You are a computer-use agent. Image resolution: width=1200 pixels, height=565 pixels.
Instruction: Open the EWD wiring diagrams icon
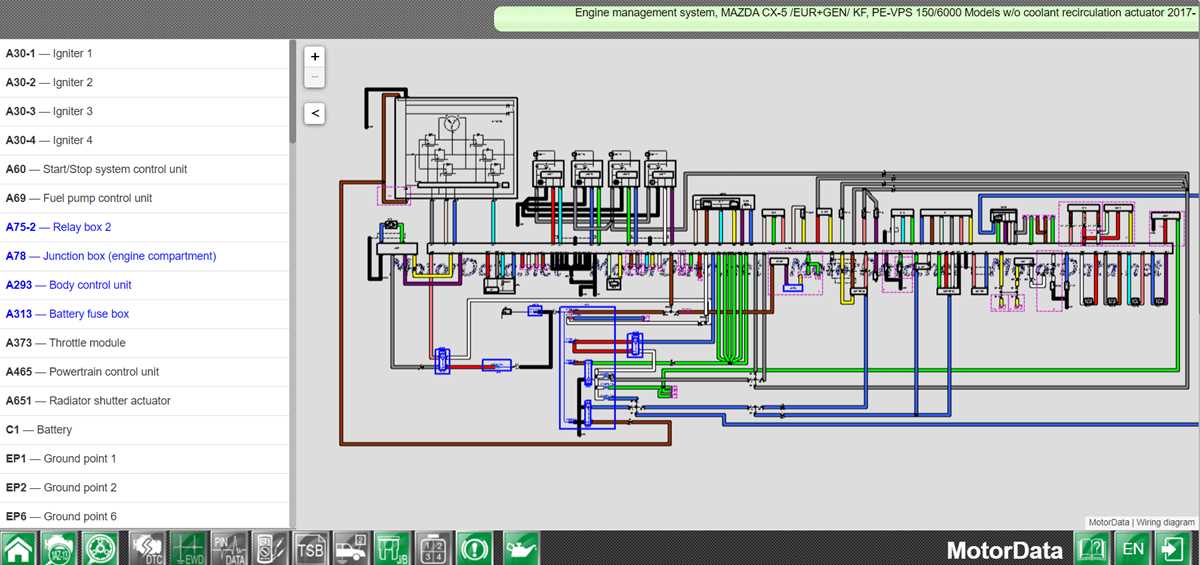188,548
